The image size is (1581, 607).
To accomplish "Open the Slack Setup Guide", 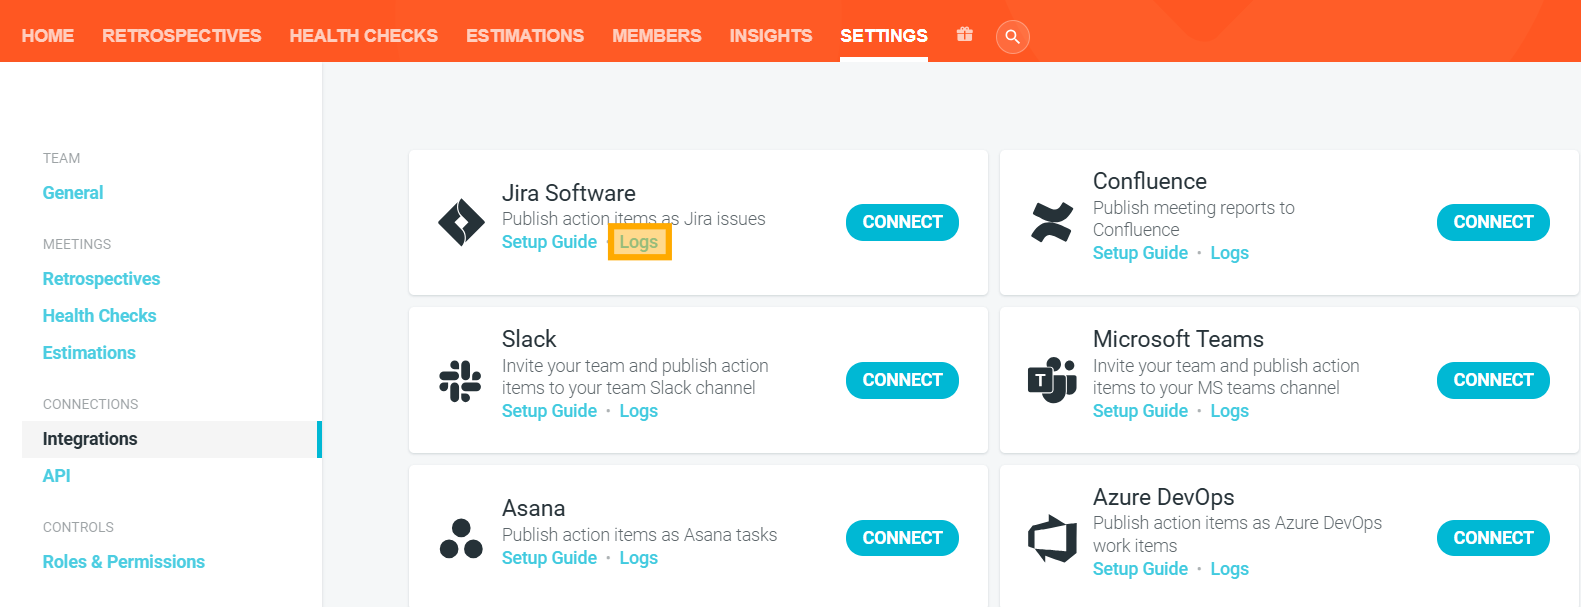I will [x=549, y=411].
